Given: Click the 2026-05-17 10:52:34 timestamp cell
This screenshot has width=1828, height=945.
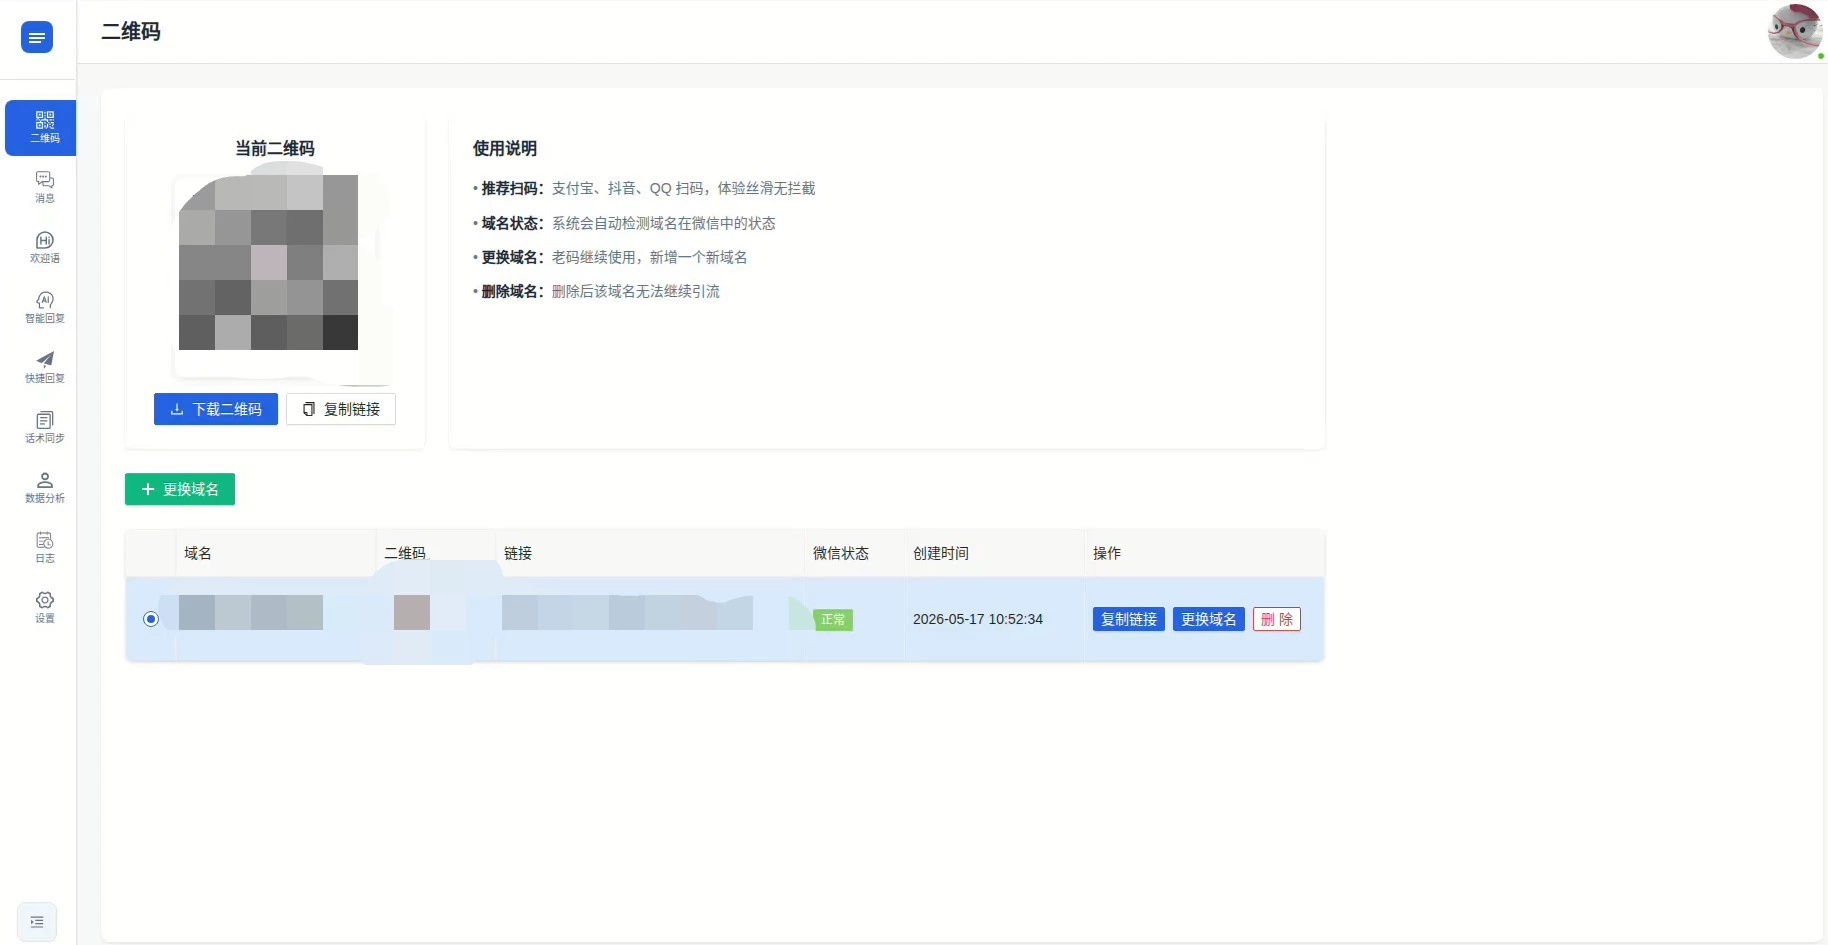Looking at the screenshot, I should click(978, 619).
